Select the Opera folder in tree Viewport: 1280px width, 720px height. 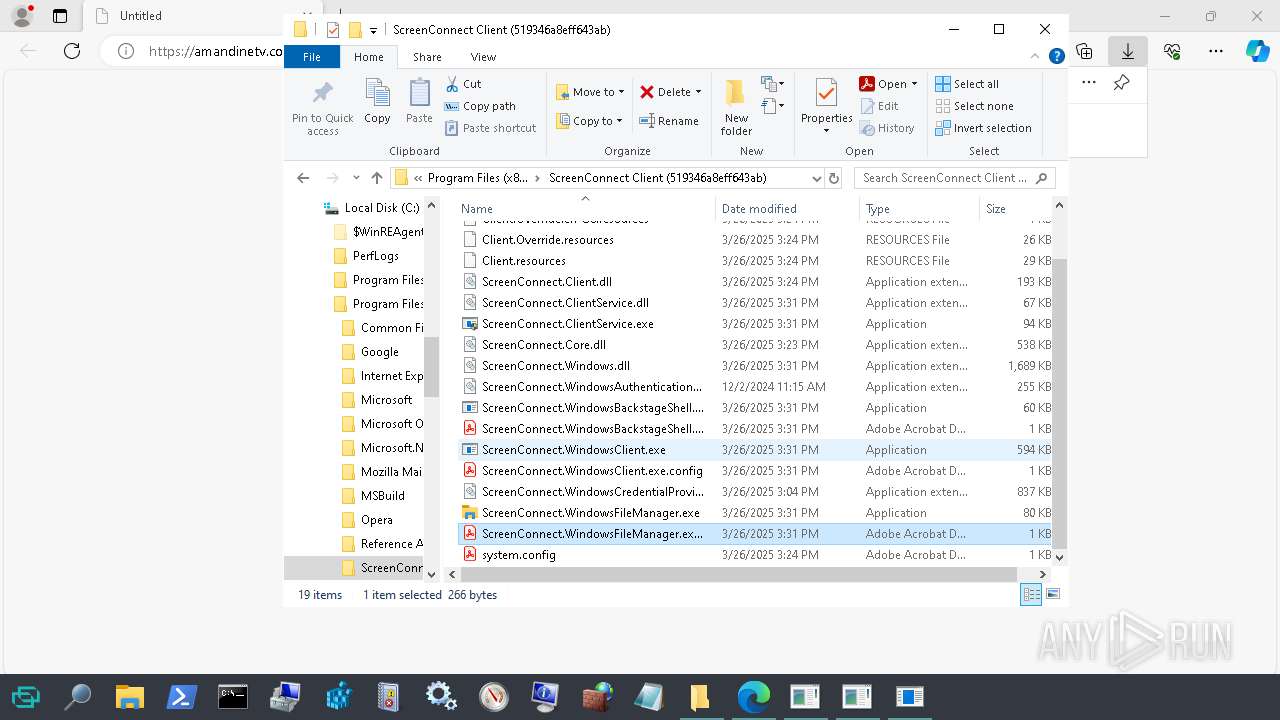(376, 520)
